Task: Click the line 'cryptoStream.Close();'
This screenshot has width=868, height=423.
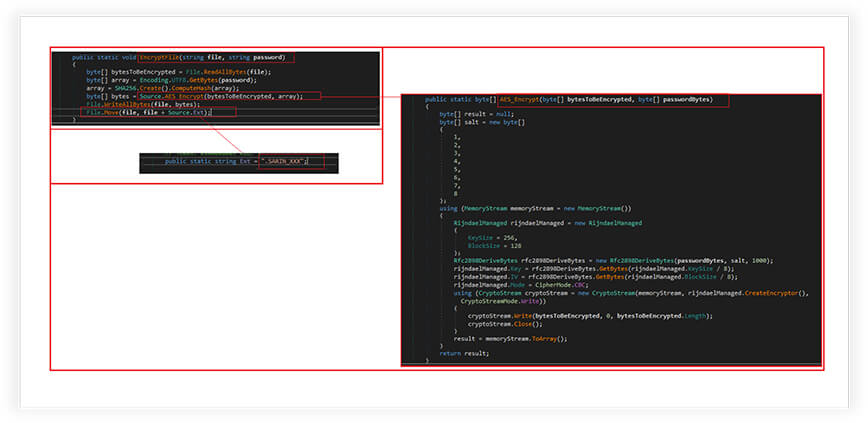Action: tap(505, 324)
